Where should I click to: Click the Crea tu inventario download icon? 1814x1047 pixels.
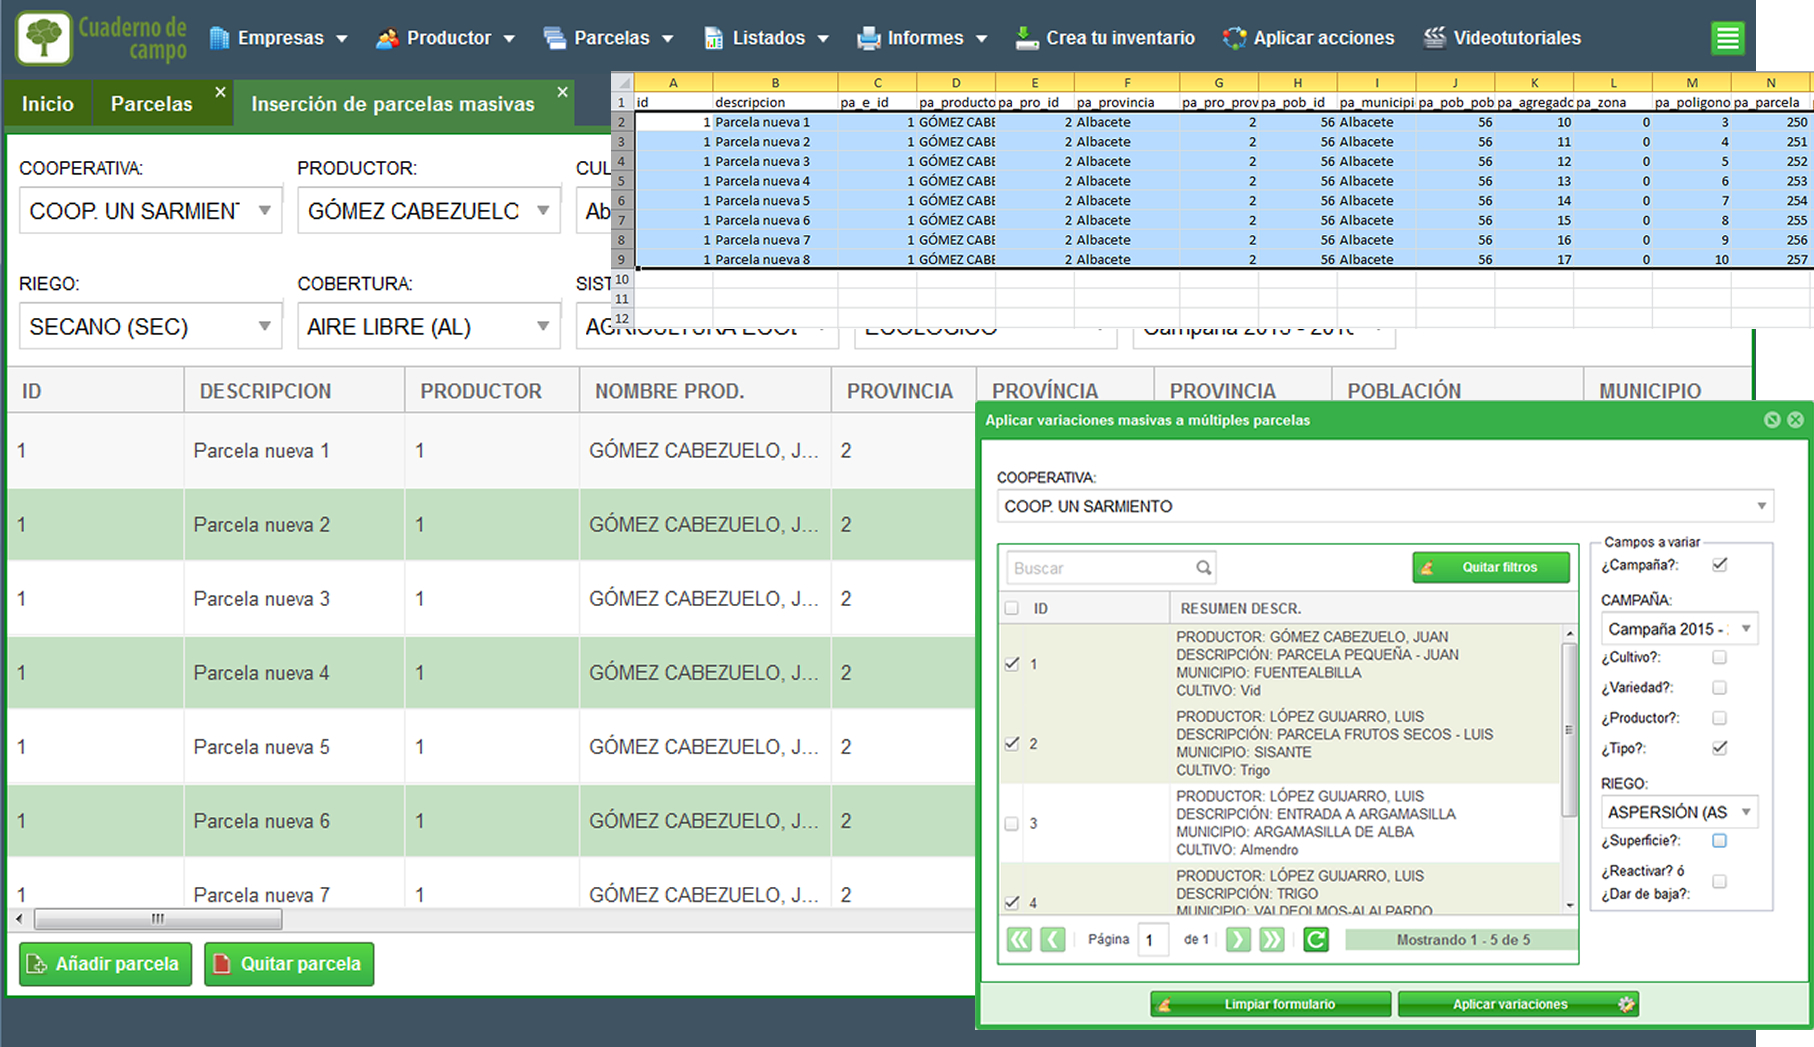click(x=1026, y=38)
